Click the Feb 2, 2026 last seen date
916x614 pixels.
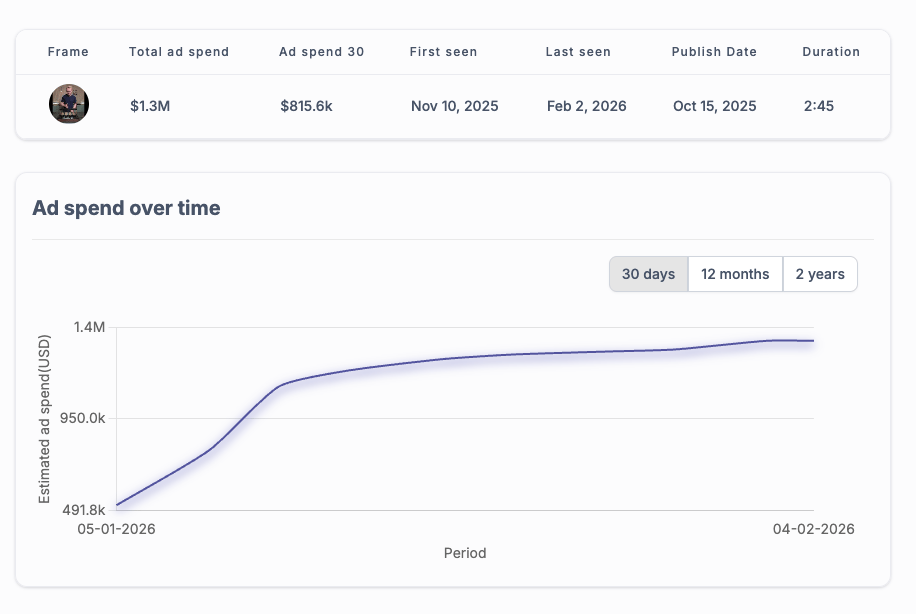click(x=587, y=106)
